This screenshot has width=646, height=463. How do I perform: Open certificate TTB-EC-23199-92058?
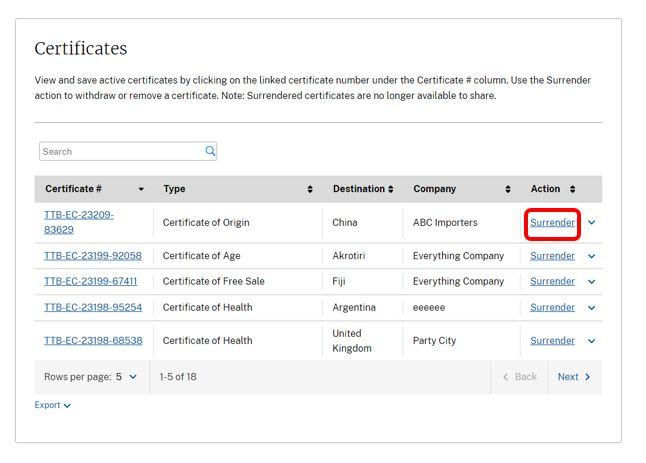pos(92,256)
